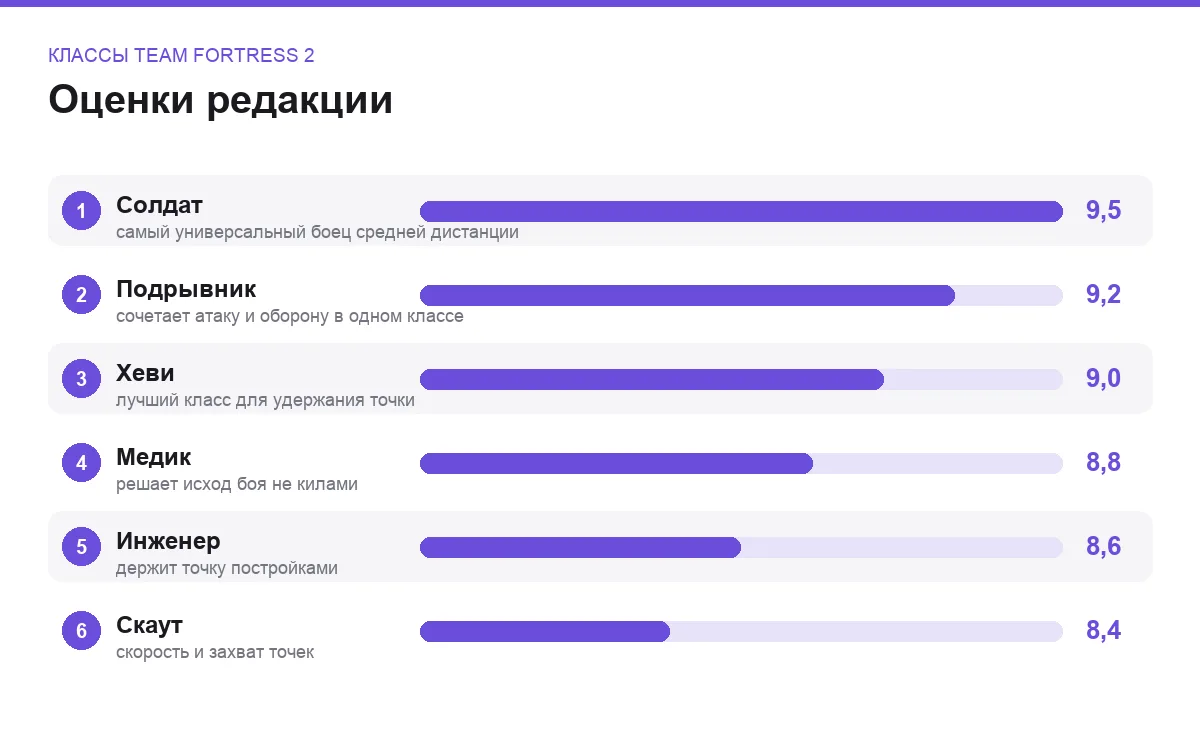Click the 8,8 score value
The image size is (1200, 731).
point(1104,463)
